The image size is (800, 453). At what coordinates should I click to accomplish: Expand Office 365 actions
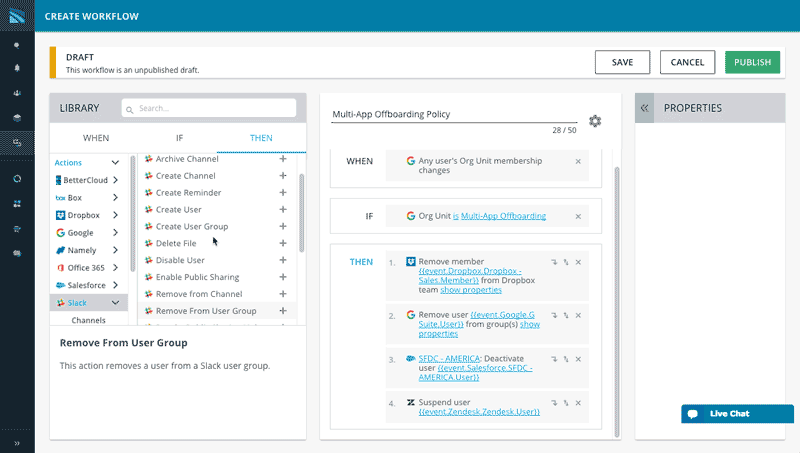(x=115, y=268)
